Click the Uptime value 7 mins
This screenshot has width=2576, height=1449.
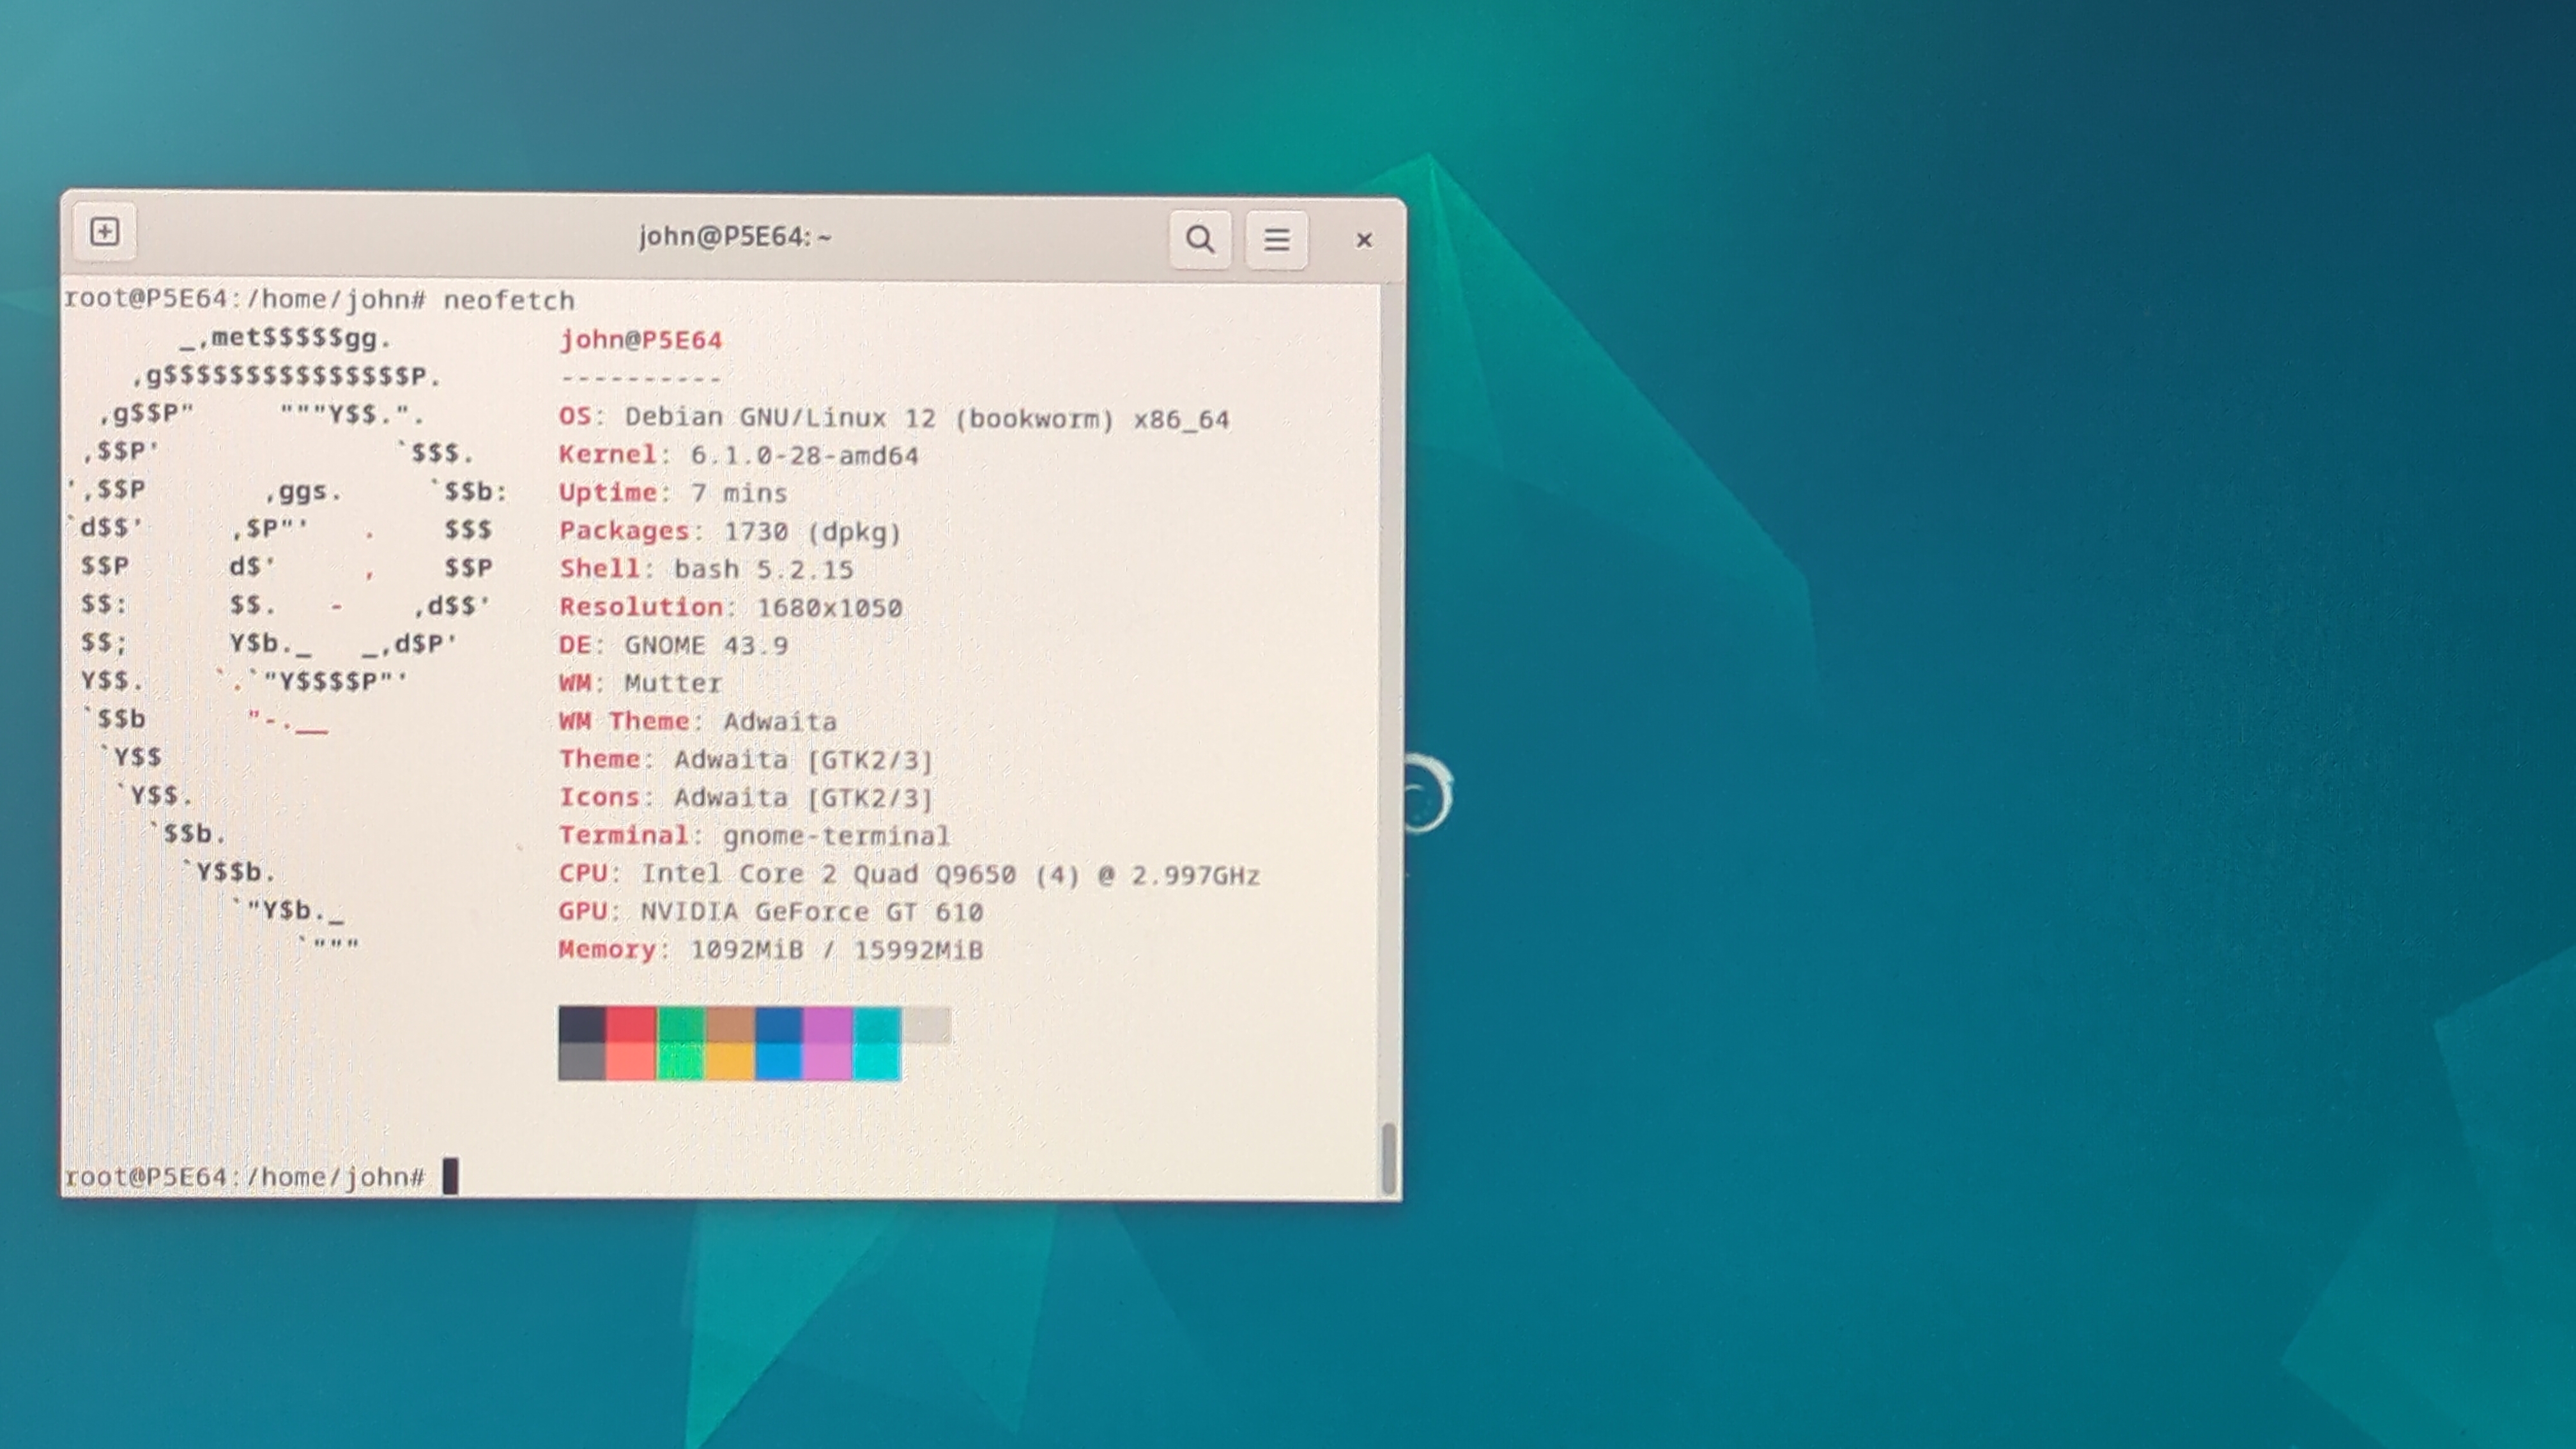[739, 494]
